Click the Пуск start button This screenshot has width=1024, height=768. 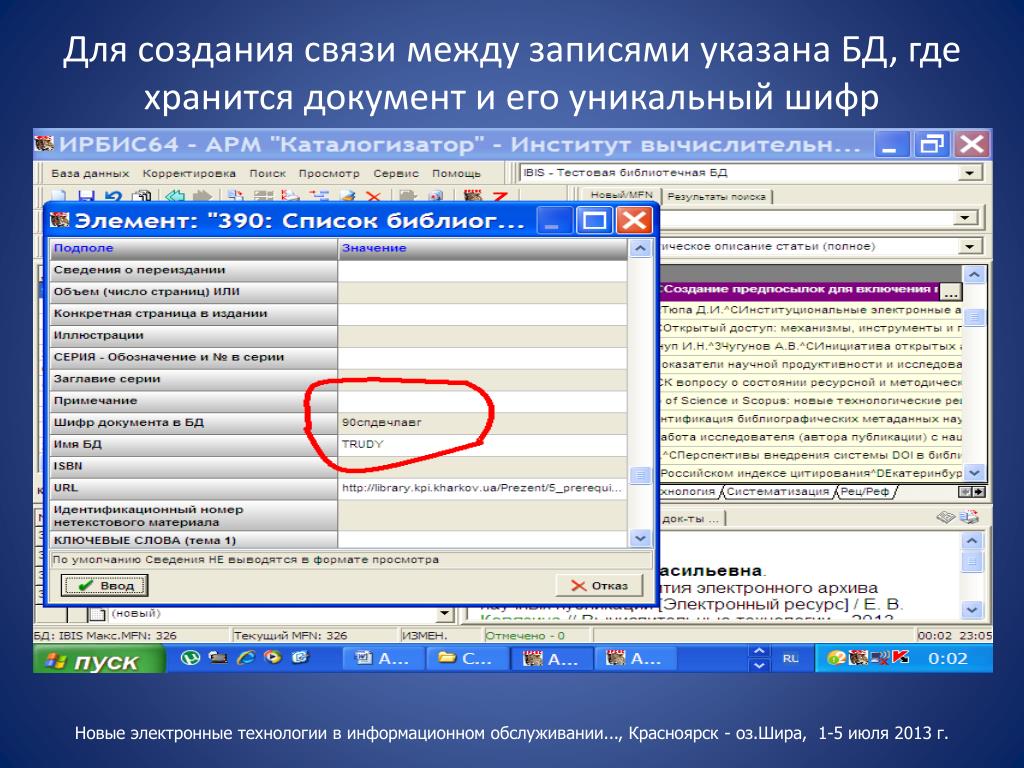coord(98,659)
